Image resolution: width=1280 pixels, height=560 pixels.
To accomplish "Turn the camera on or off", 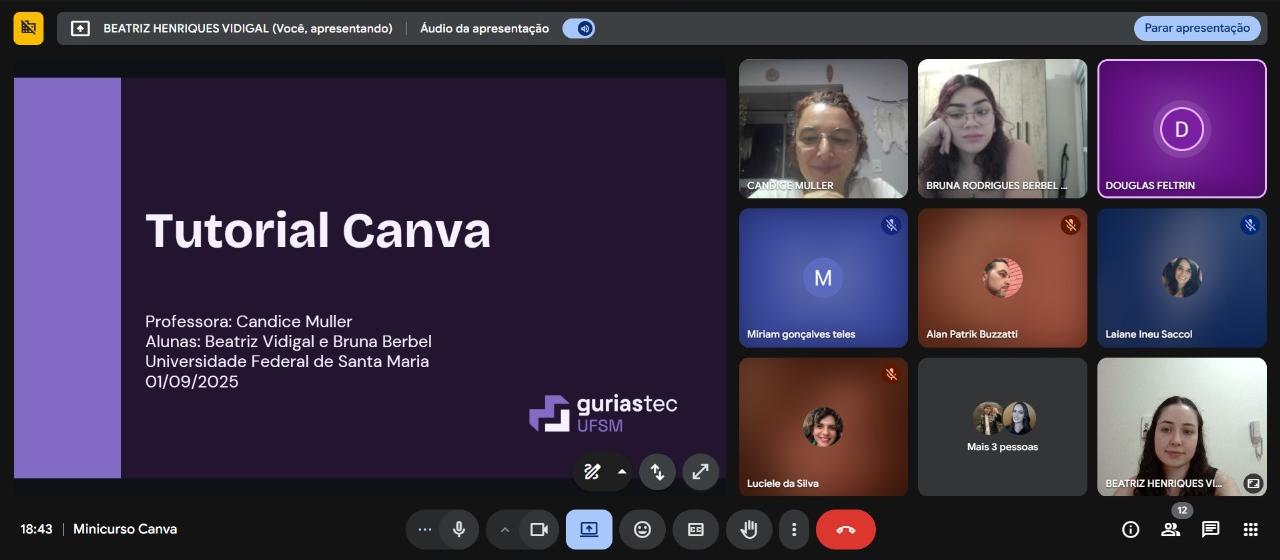I will [539, 529].
